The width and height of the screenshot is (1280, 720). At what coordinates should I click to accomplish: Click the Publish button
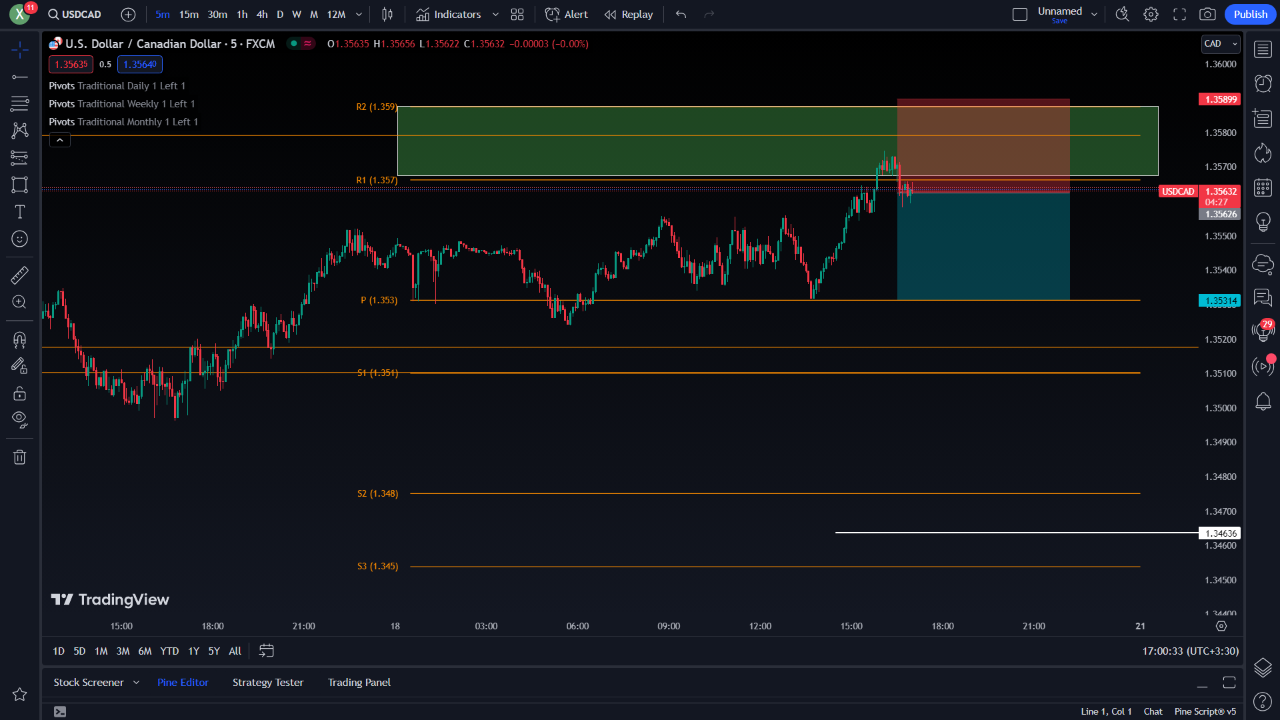[1250, 14]
